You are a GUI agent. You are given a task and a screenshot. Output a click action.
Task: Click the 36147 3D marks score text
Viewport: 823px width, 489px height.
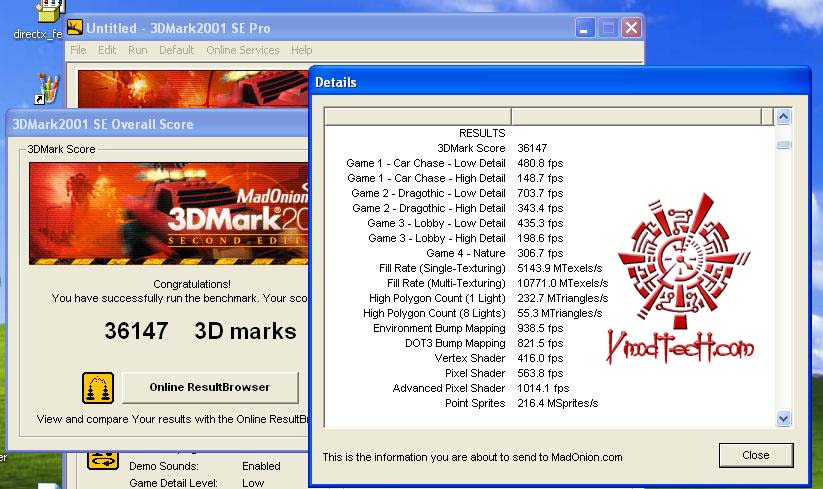pos(200,331)
